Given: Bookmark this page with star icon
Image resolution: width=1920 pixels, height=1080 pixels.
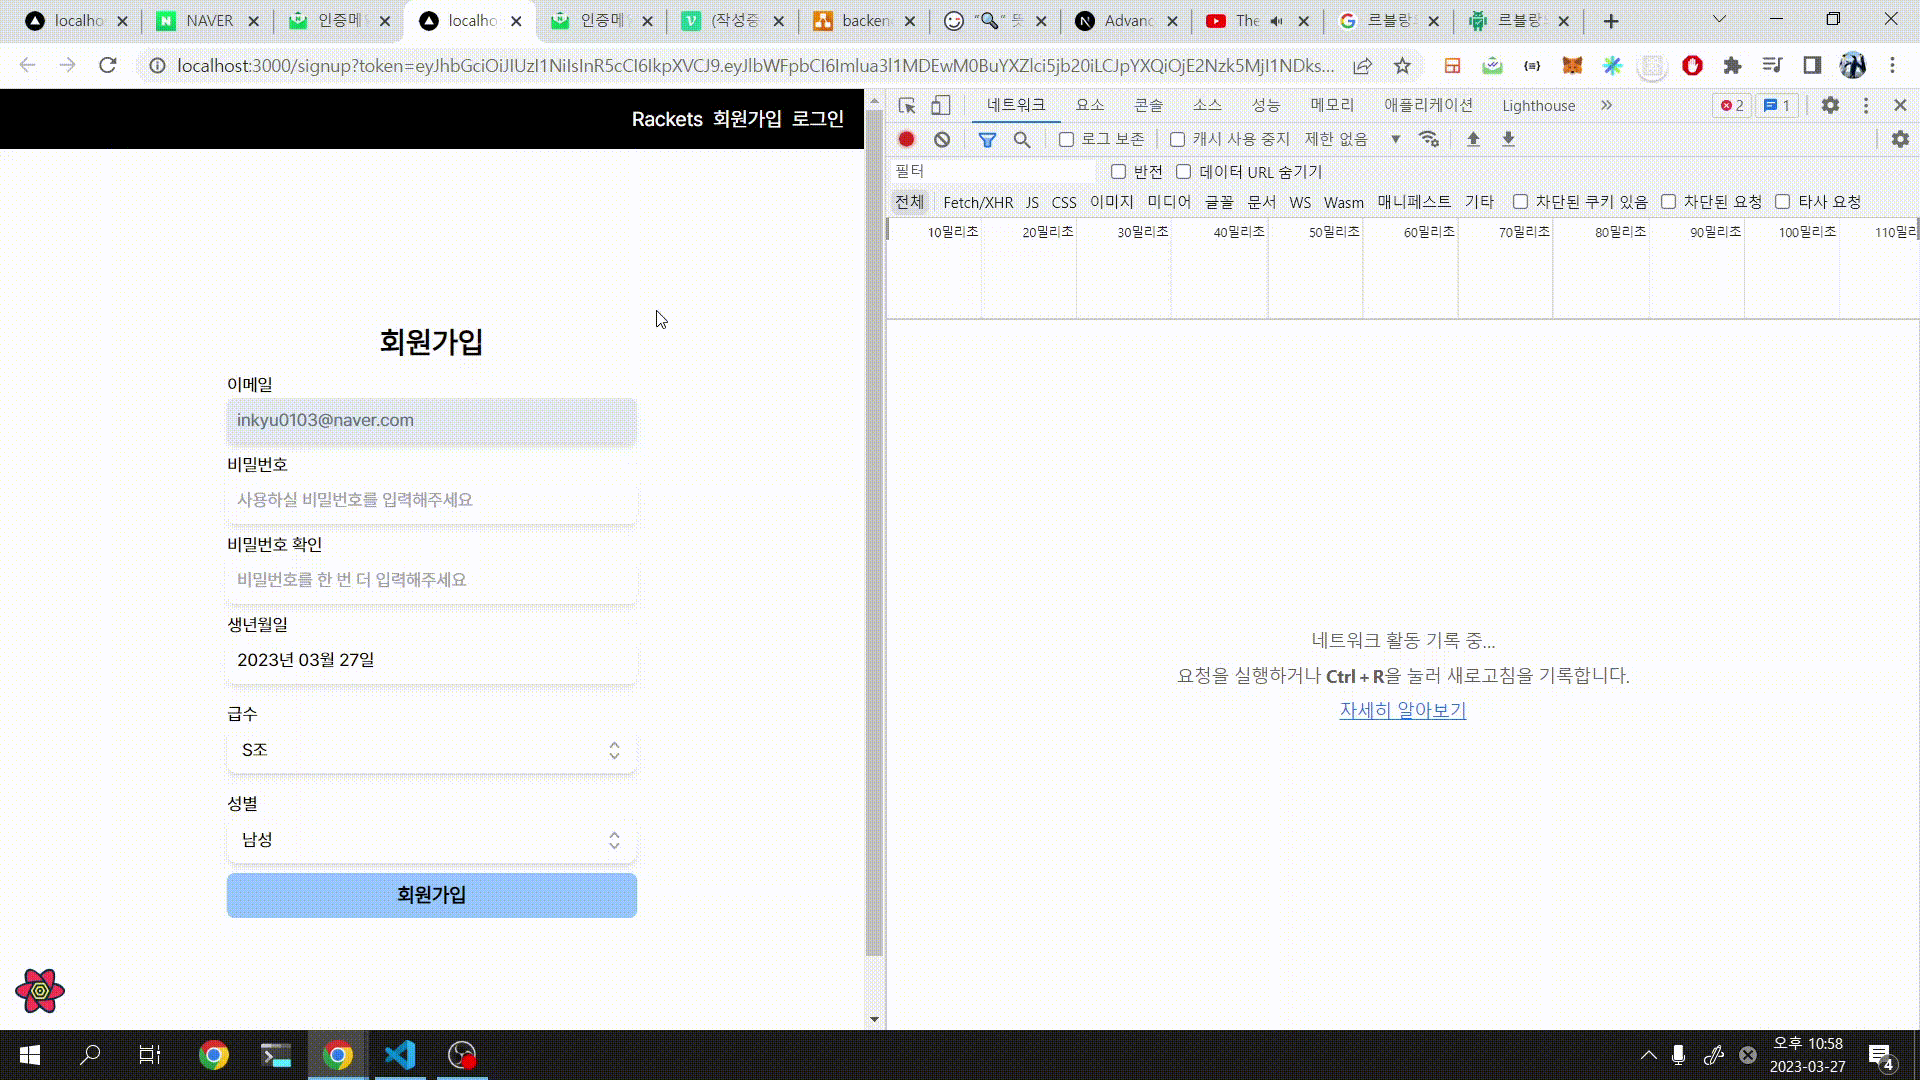Looking at the screenshot, I should click(x=1402, y=66).
